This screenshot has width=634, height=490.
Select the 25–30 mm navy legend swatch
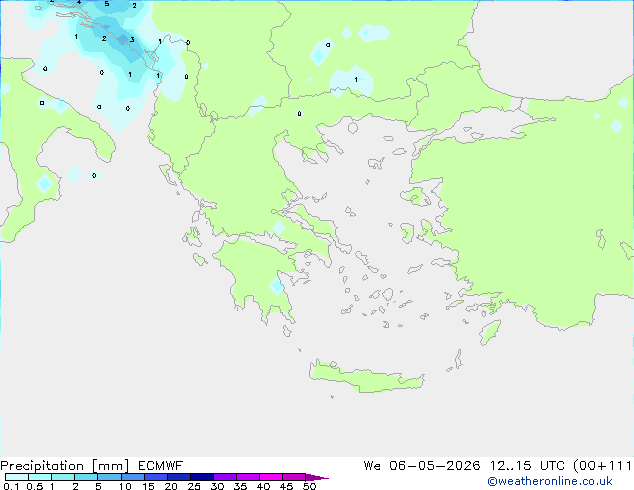pyautogui.click(x=201, y=477)
